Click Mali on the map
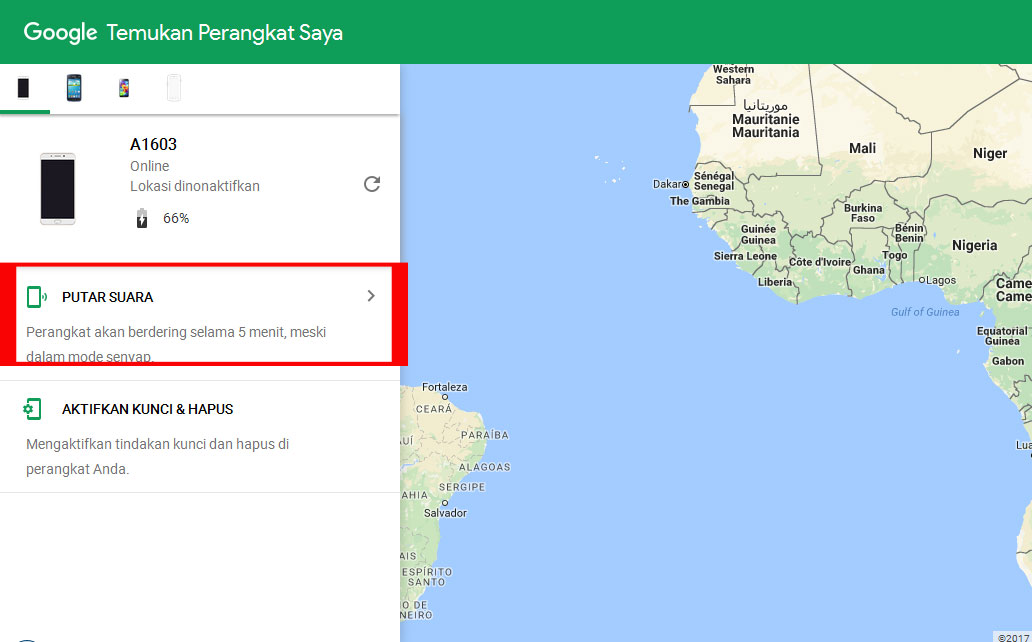Screen dimensions: 1032x642 coord(862,148)
